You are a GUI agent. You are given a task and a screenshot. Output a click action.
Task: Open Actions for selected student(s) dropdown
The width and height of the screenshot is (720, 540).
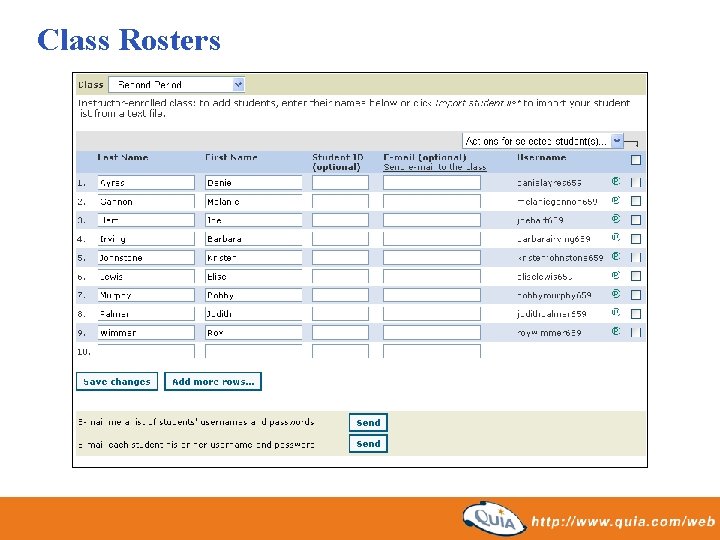point(542,141)
